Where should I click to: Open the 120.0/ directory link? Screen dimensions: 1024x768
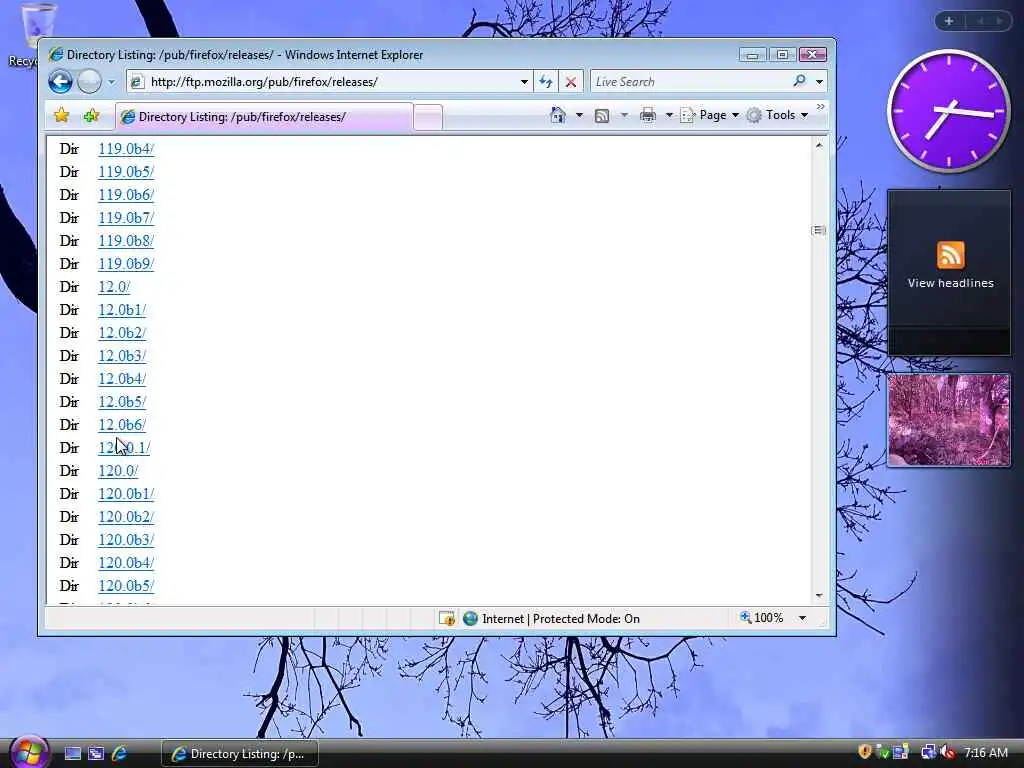pyautogui.click(x=118, y=471)
